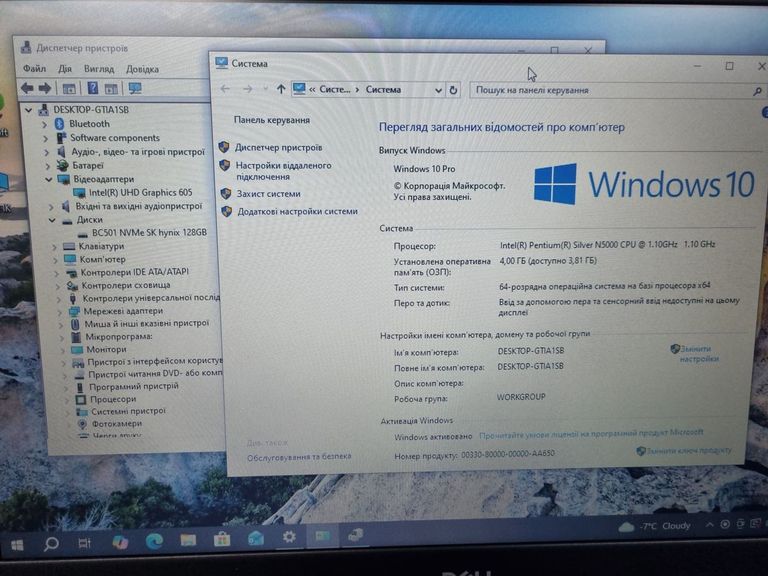Click Forward arrow in Device Manager toolbar

coord(45,88)
